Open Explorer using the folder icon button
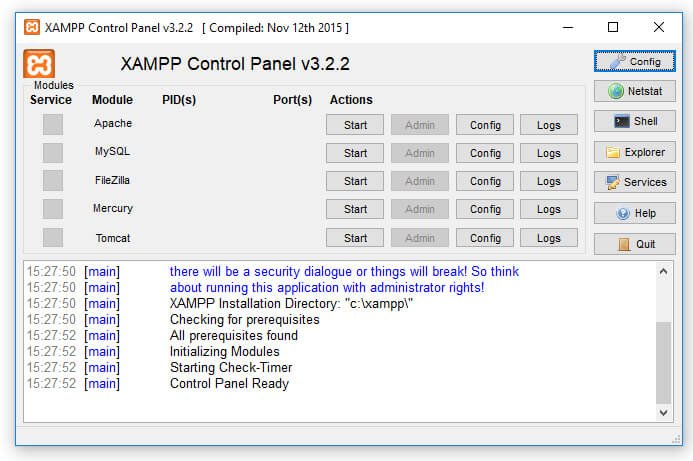The height and width of the screenshot is (461, 693). pyautogui.click(x=635, y=152)
